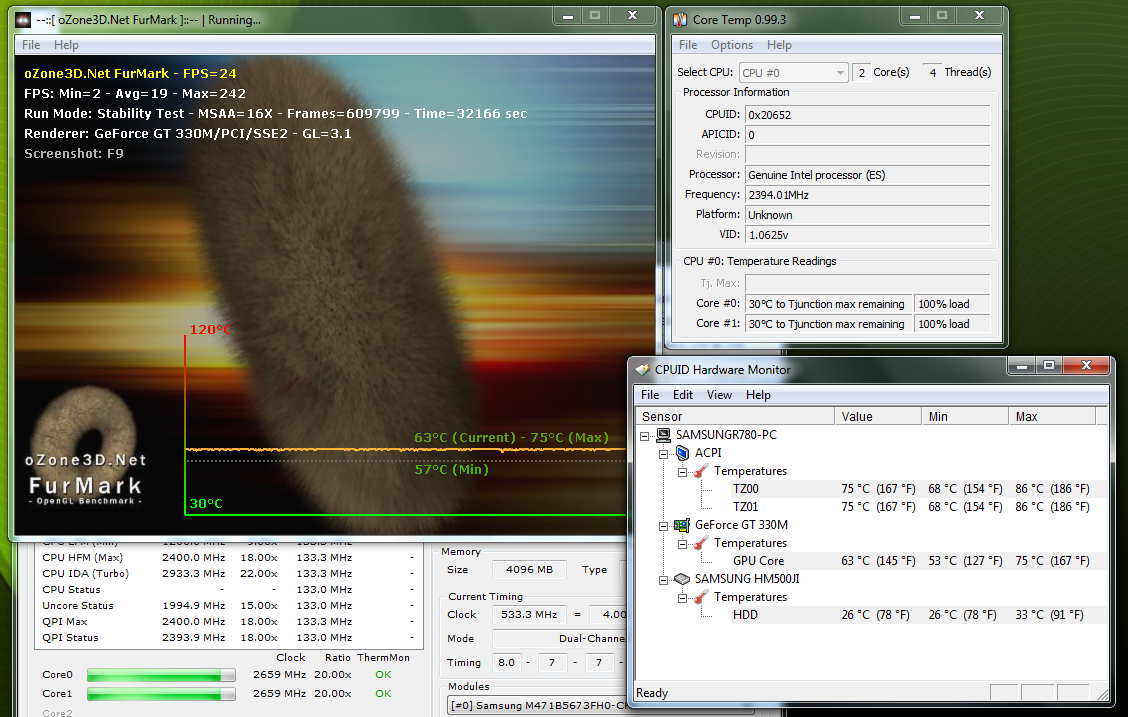Click the CPU IDA (Turbo) row
Image resolution: width=1128 pixels, height=717 pixels.
[x=229, y=573]
